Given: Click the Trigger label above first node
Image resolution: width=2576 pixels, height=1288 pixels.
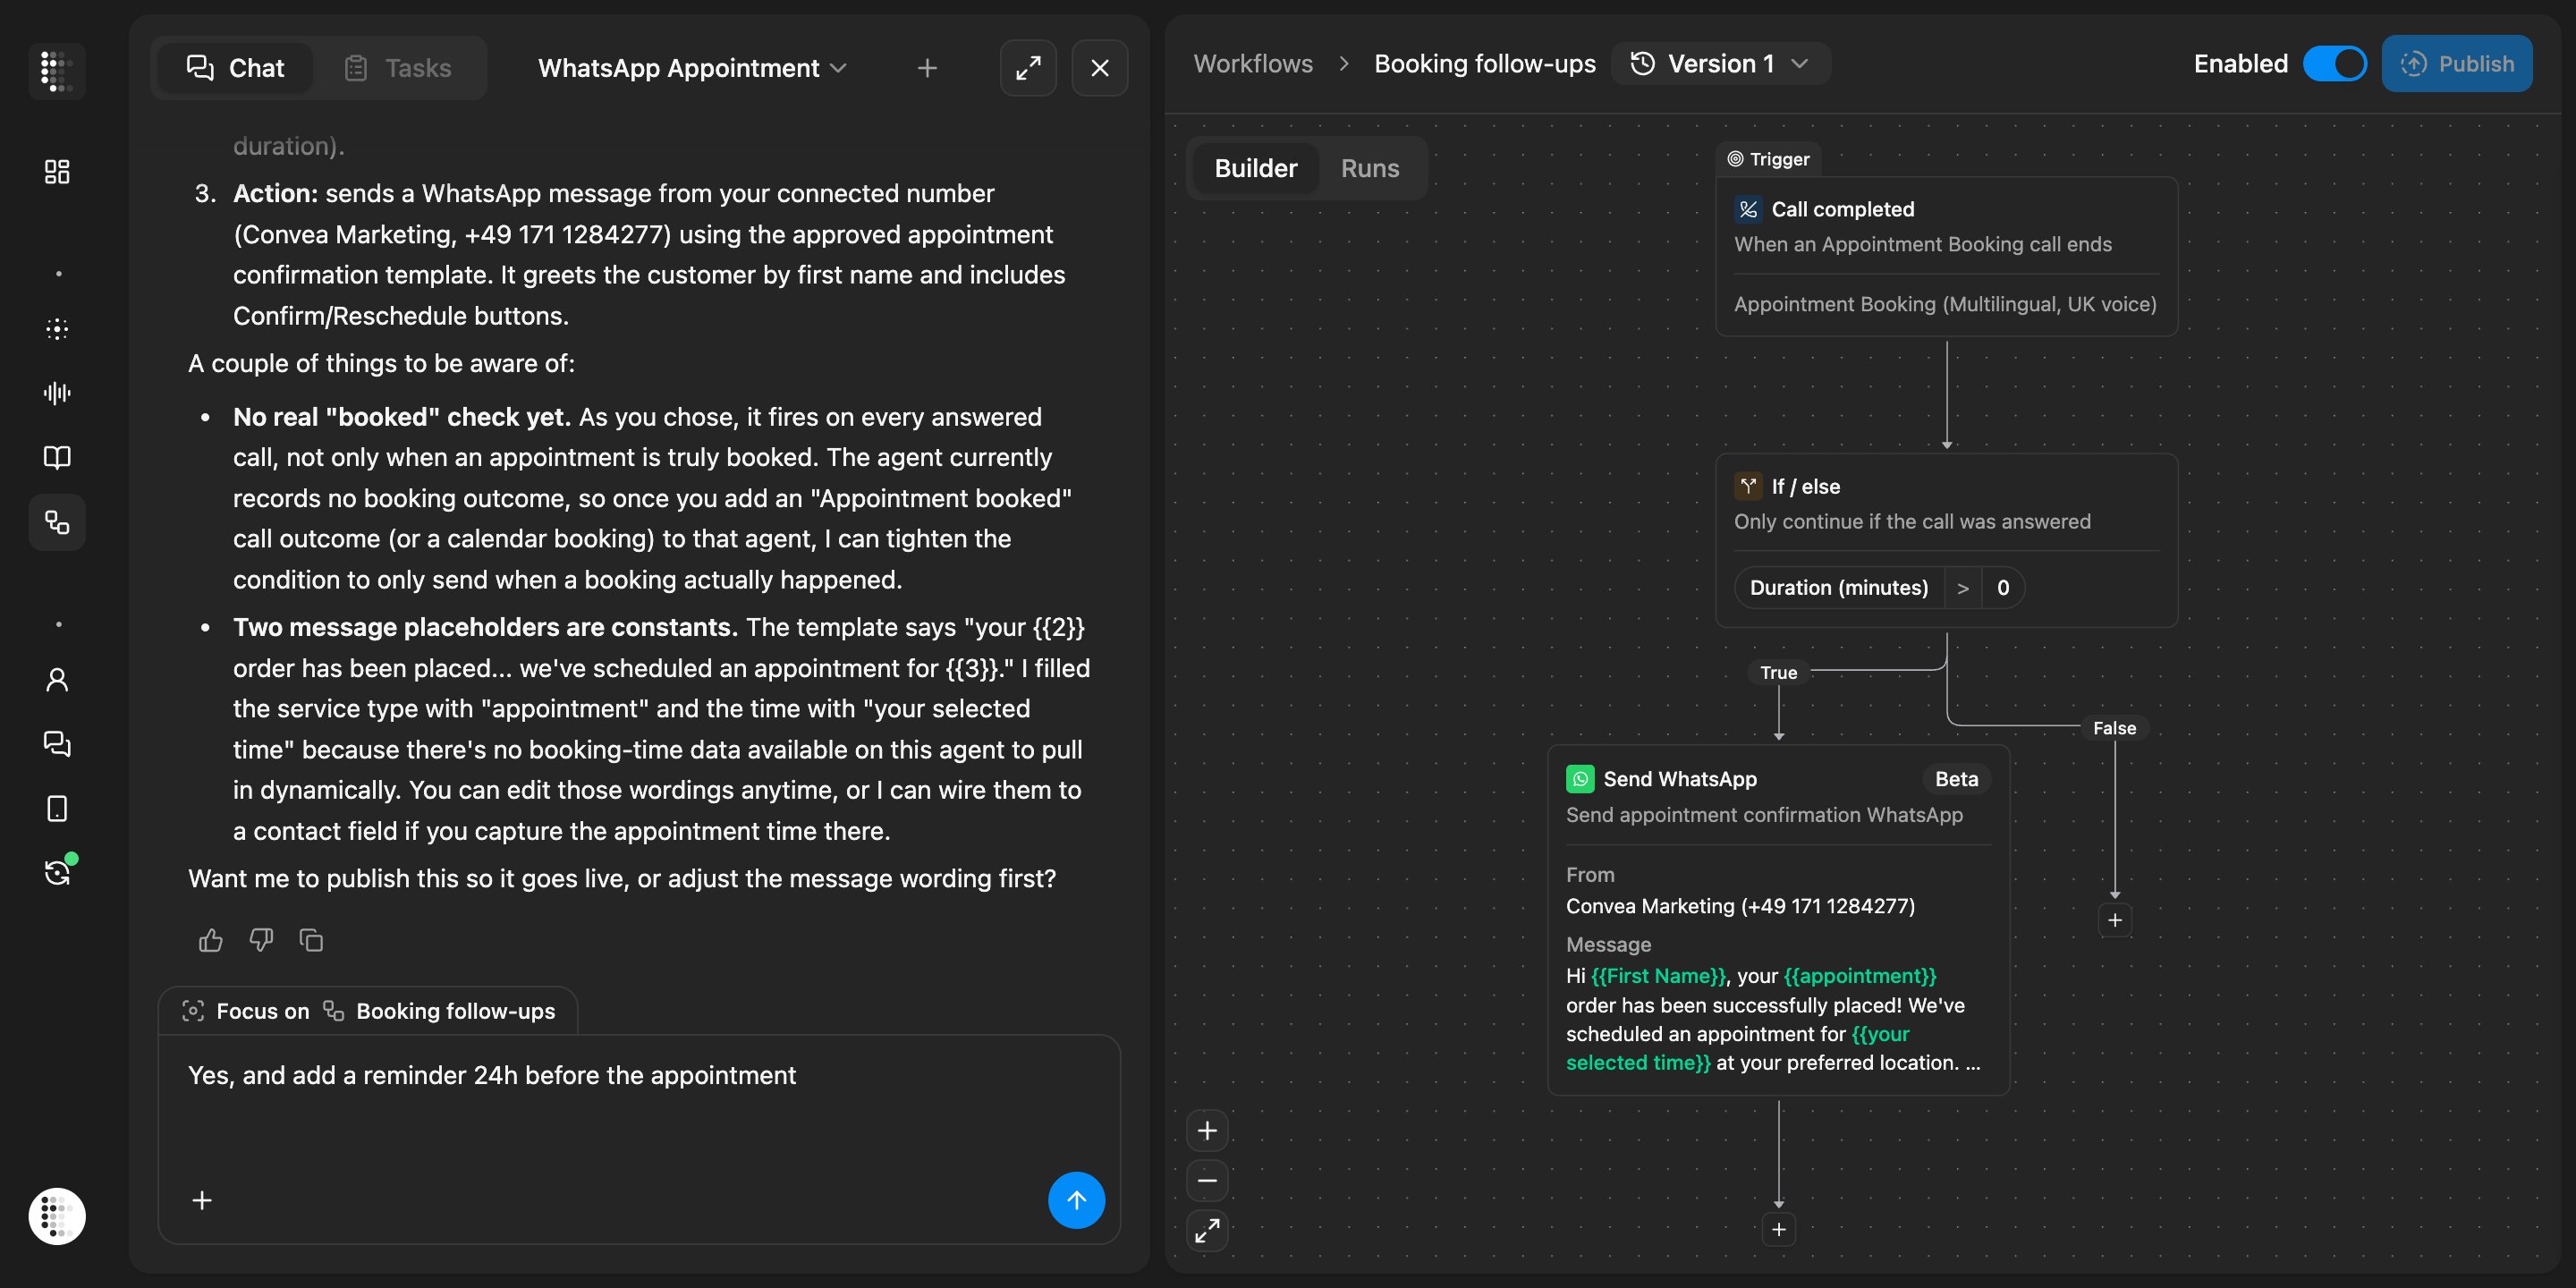Looking at the screenshot, I should [1769, 159].
